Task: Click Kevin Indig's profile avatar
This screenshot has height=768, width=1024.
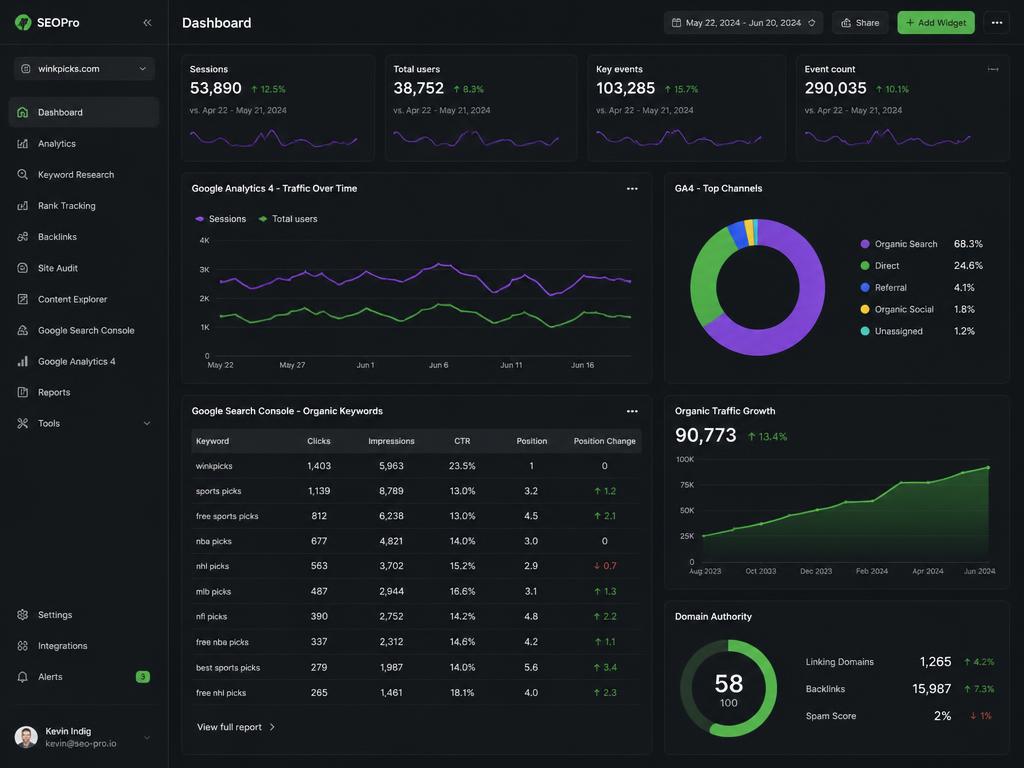Action: (x=26, y=737)
